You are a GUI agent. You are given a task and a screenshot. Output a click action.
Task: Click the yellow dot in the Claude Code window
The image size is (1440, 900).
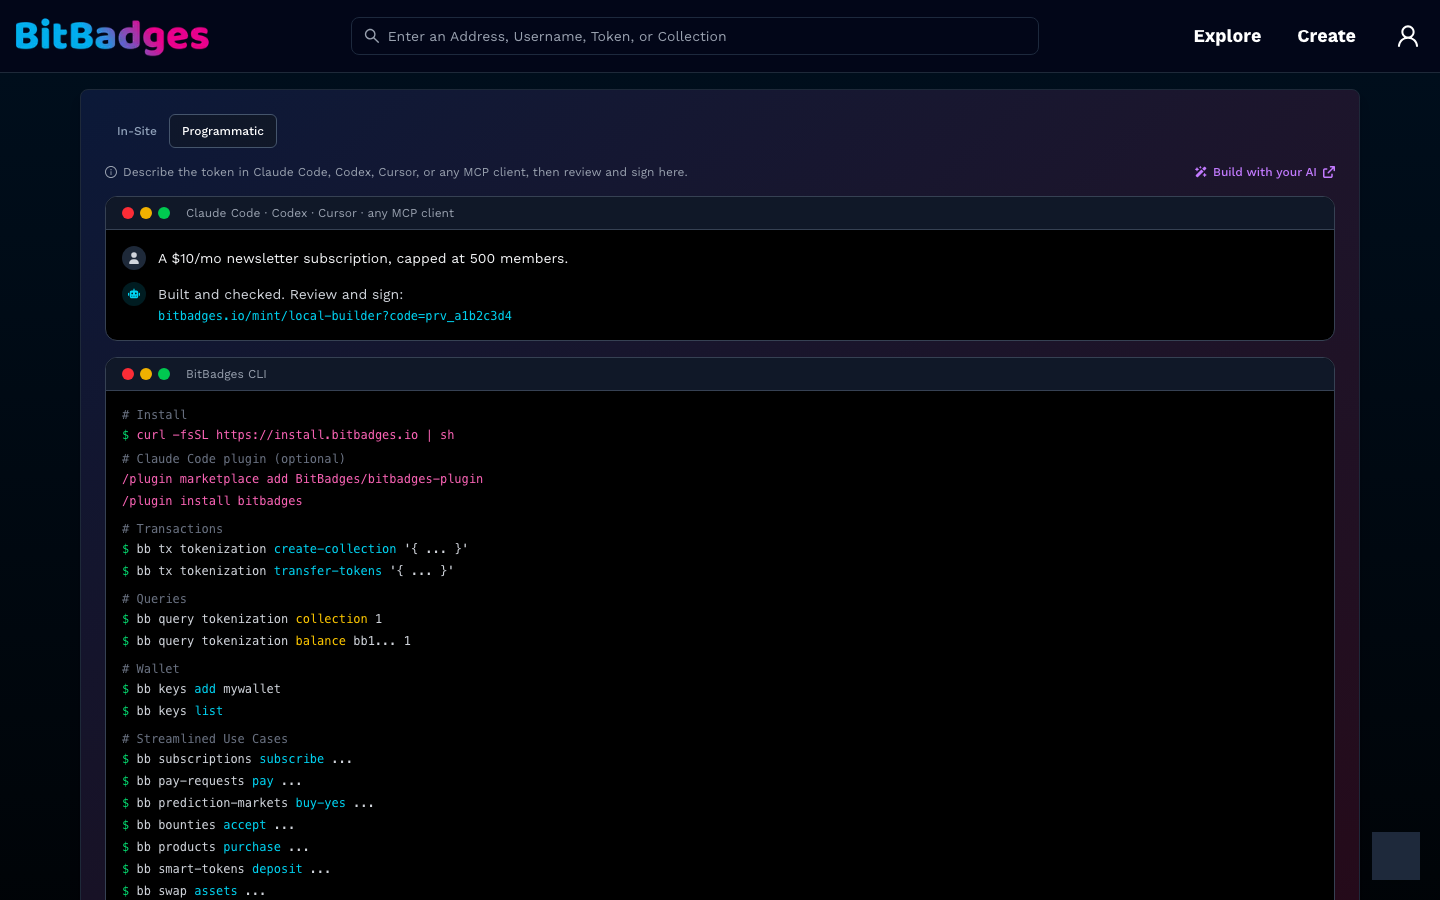[146, 213]
